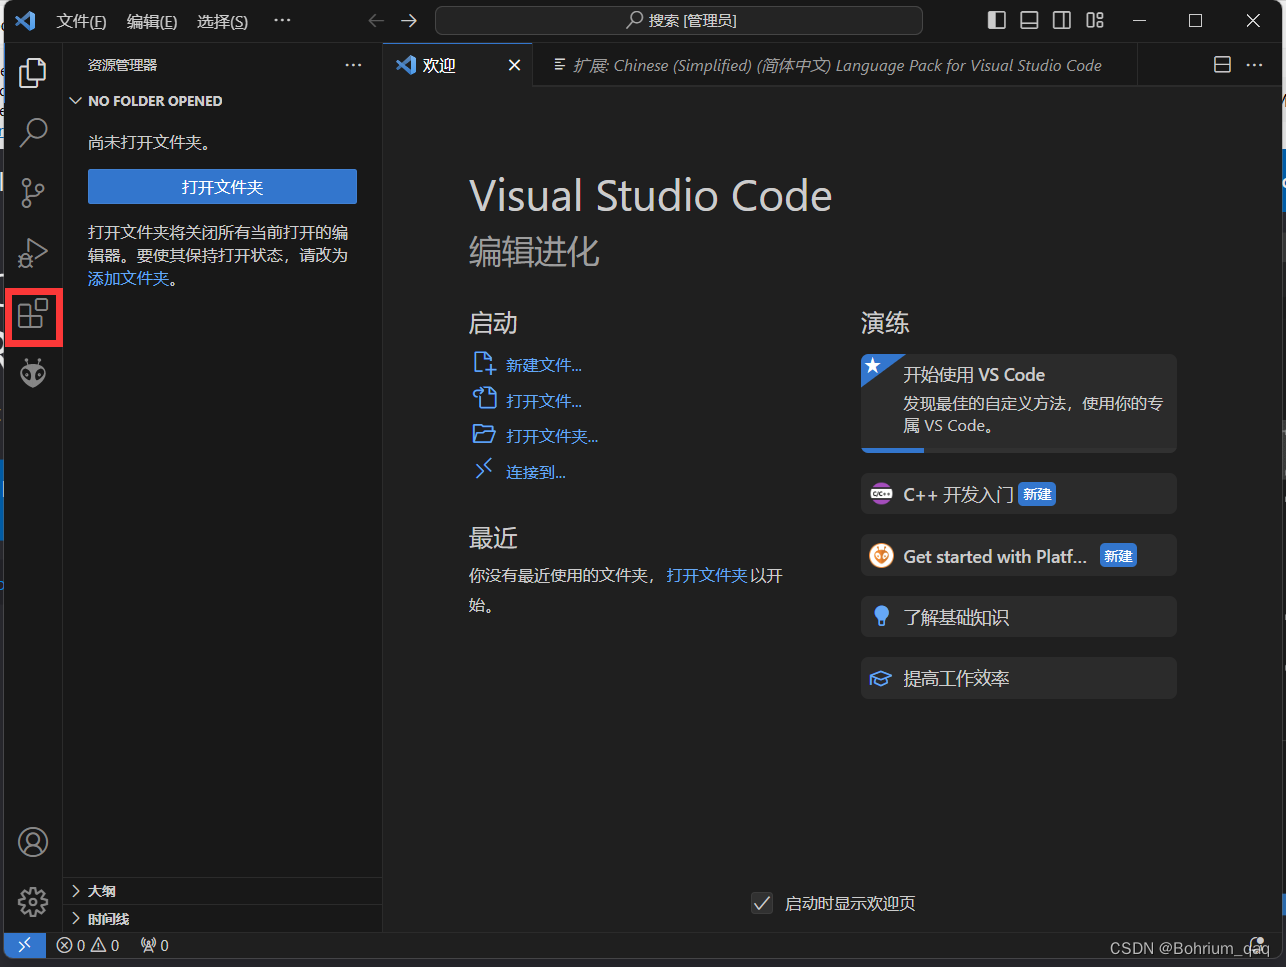Open the C++ 开发入门 walkthrough
This screenshot has width=1286, height=967.
point(1019,494)
